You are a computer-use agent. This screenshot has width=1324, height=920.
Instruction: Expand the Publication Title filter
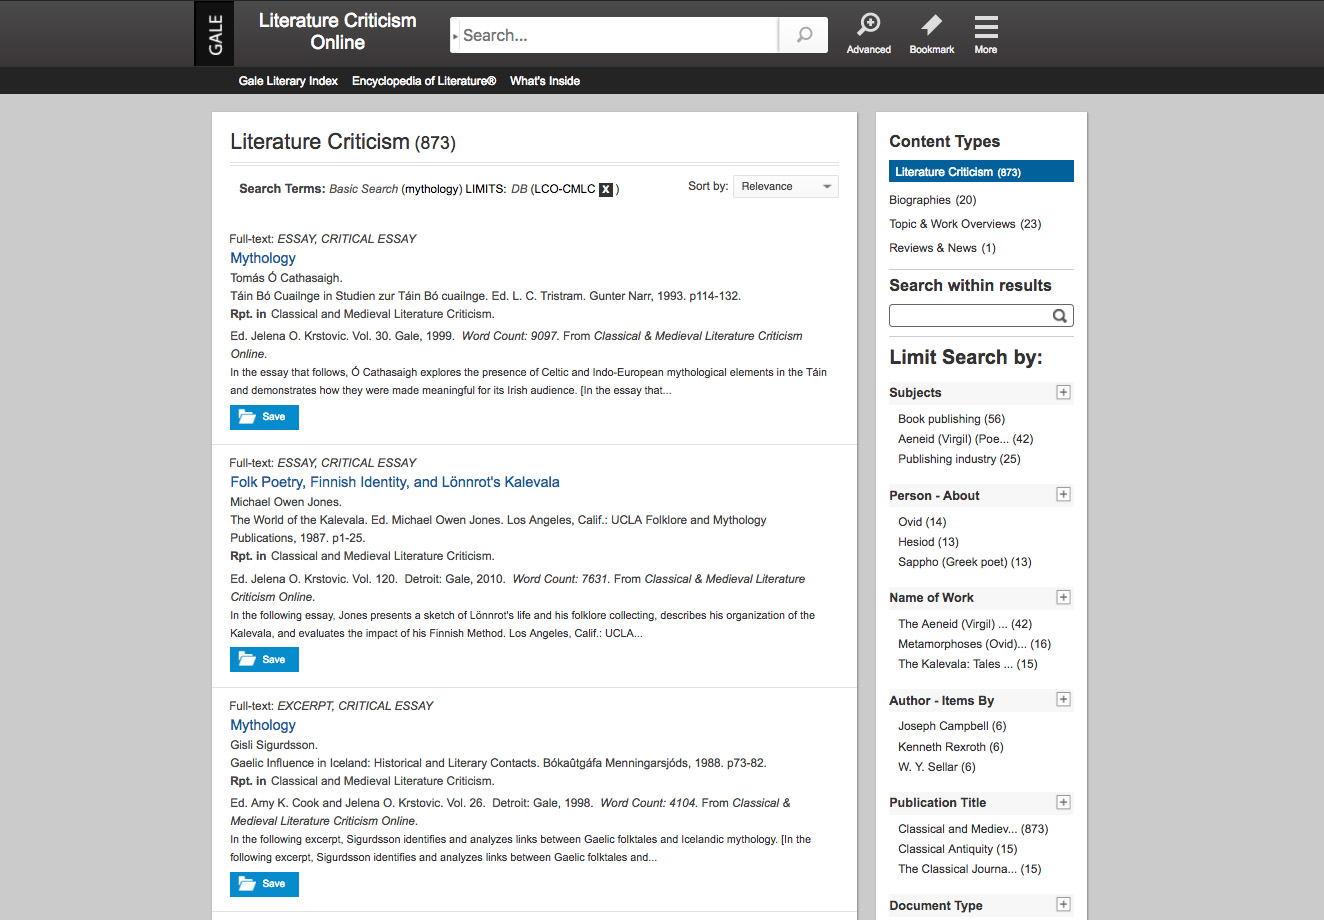[x=1063, y=802]
